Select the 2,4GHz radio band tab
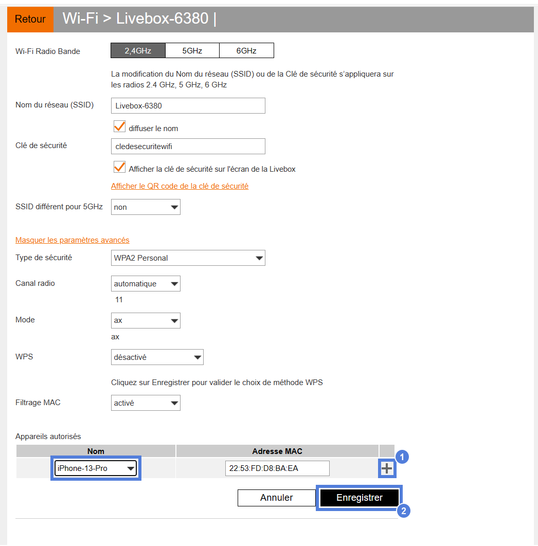538x546 pixels. coord(138,51)
